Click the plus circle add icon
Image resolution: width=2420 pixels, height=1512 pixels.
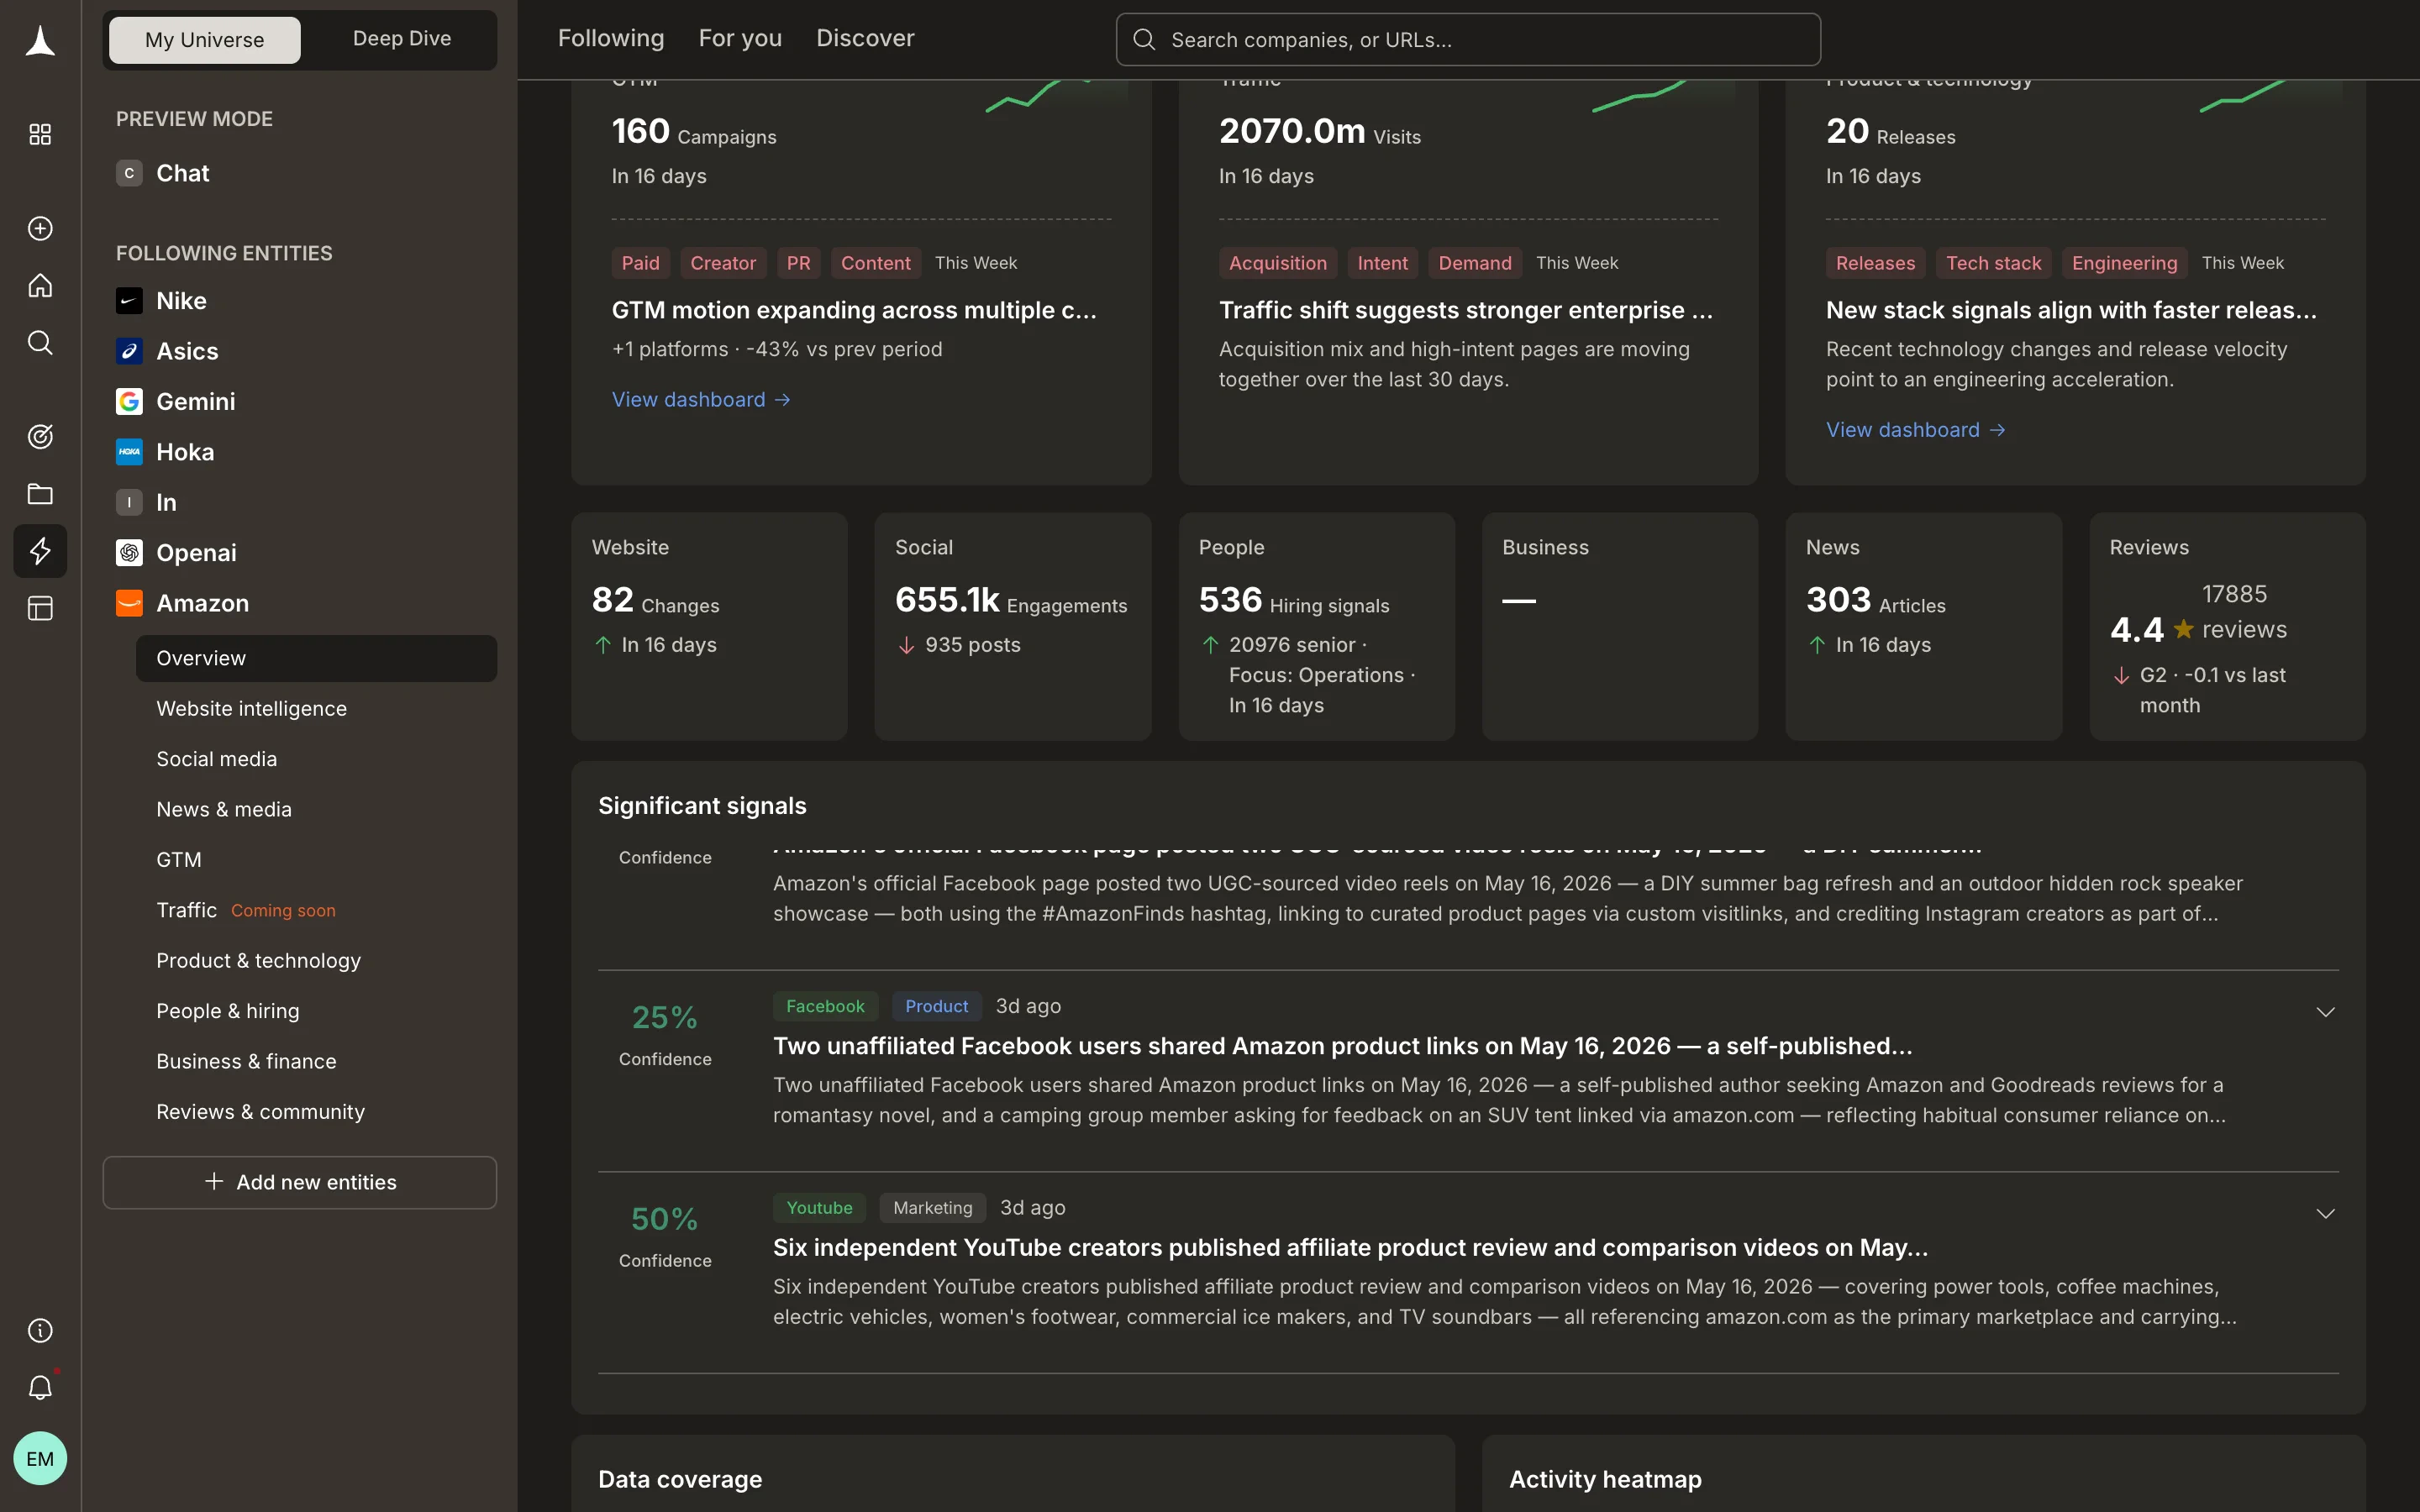[x=40, y=228]
